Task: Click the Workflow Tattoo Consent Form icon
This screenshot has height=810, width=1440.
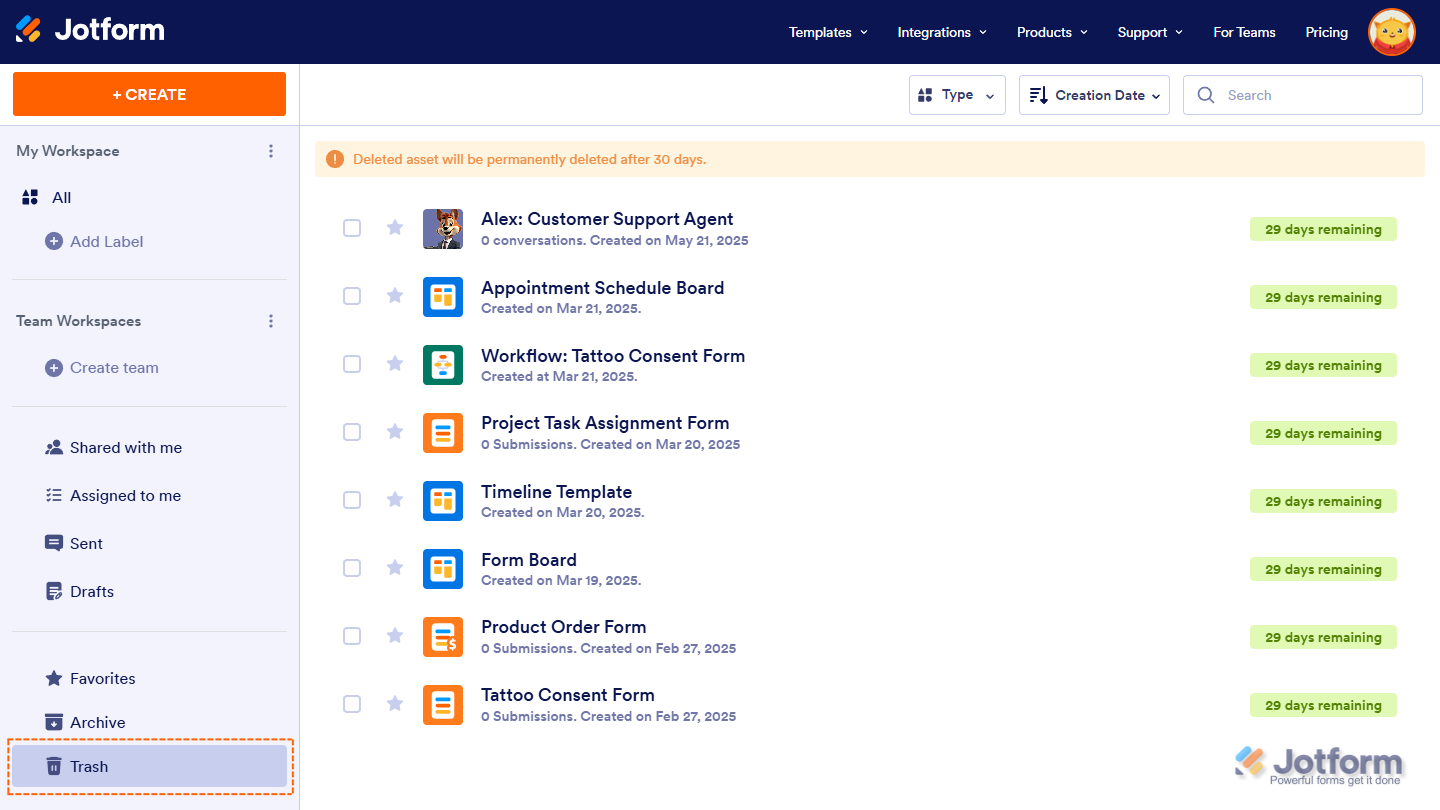Action: (x=443, y=365)
